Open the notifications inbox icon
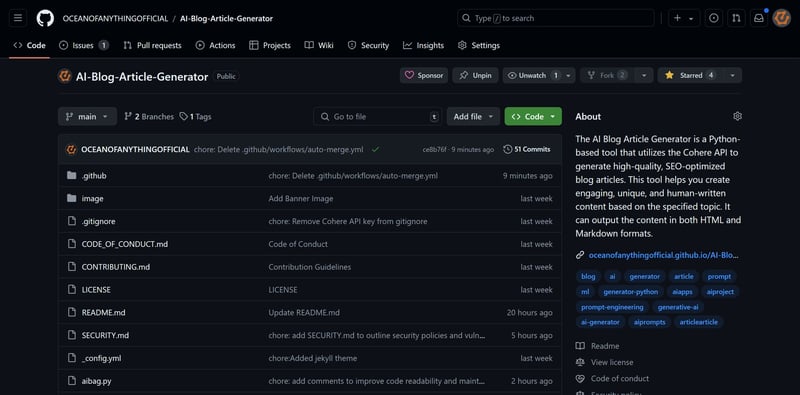The width and height of the screenshot is (800, 395). (759, 18)
